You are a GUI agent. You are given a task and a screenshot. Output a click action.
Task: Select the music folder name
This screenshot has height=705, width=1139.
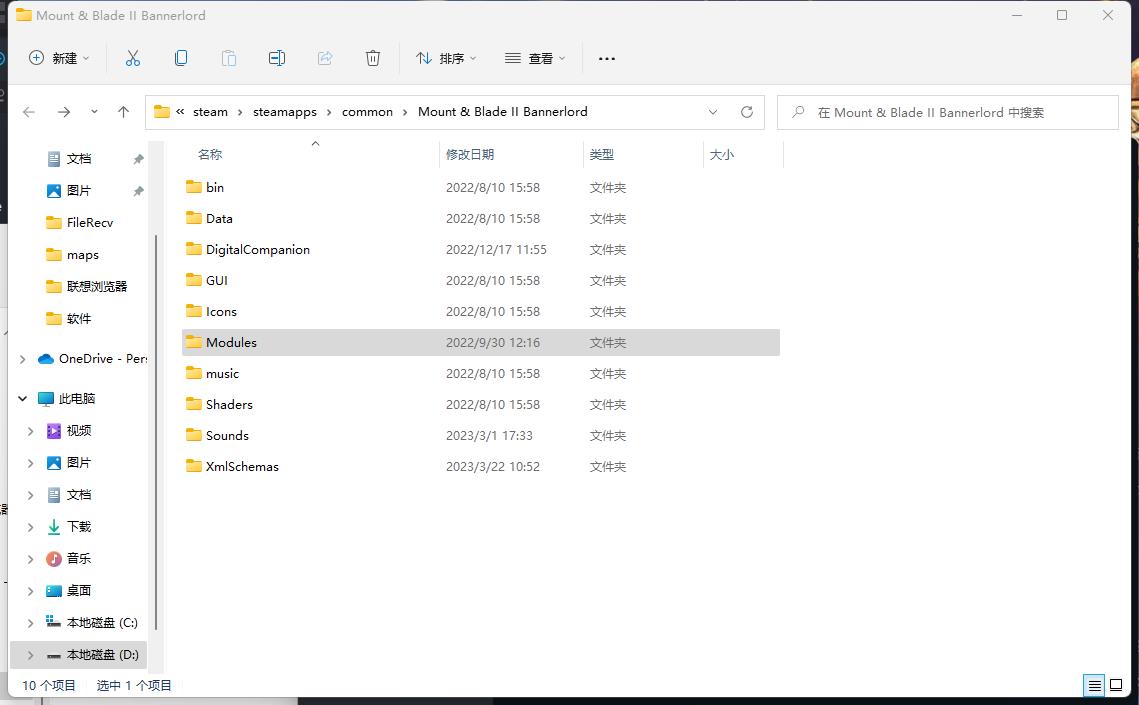click(222, 374)
